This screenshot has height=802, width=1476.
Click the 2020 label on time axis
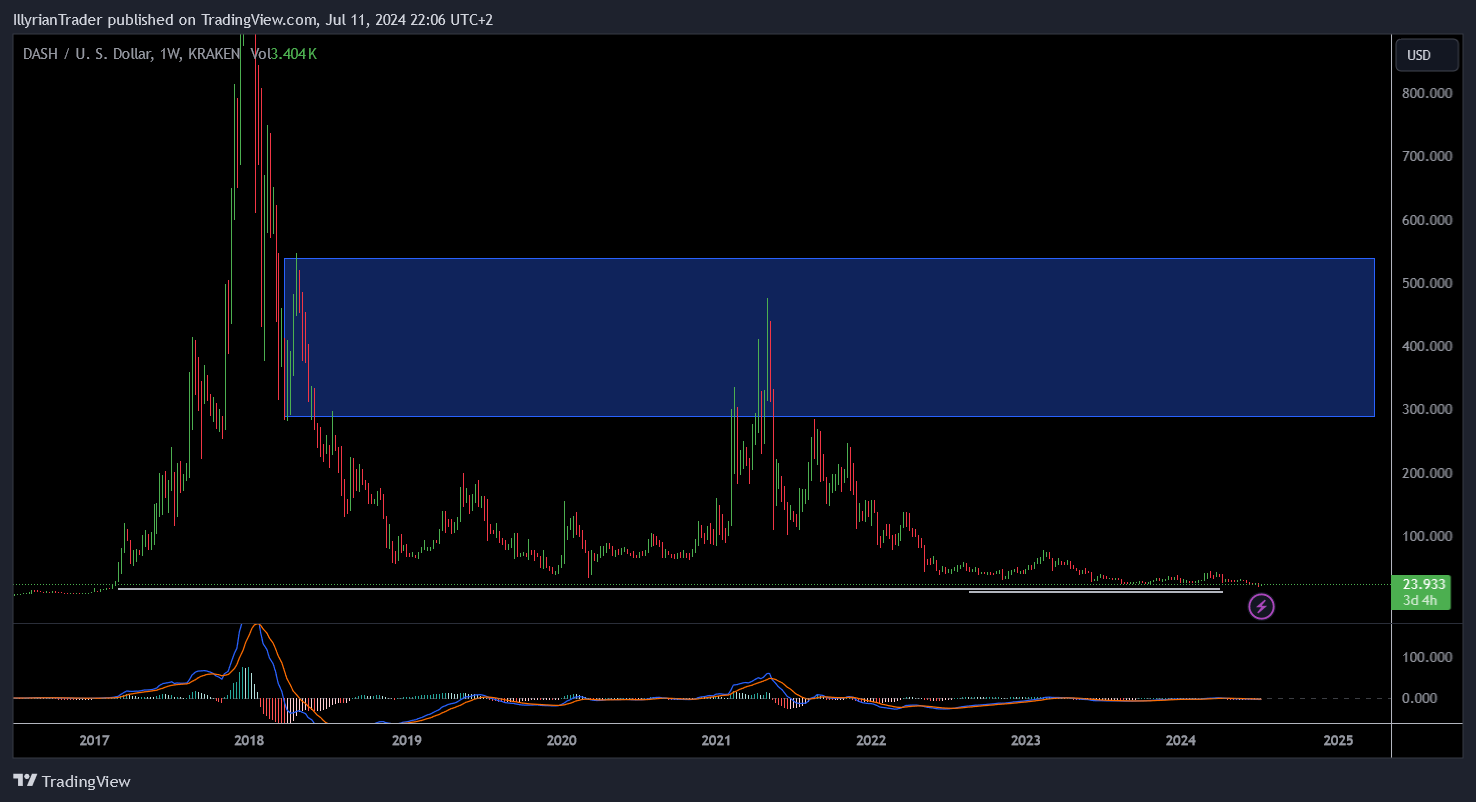[561, 741]
